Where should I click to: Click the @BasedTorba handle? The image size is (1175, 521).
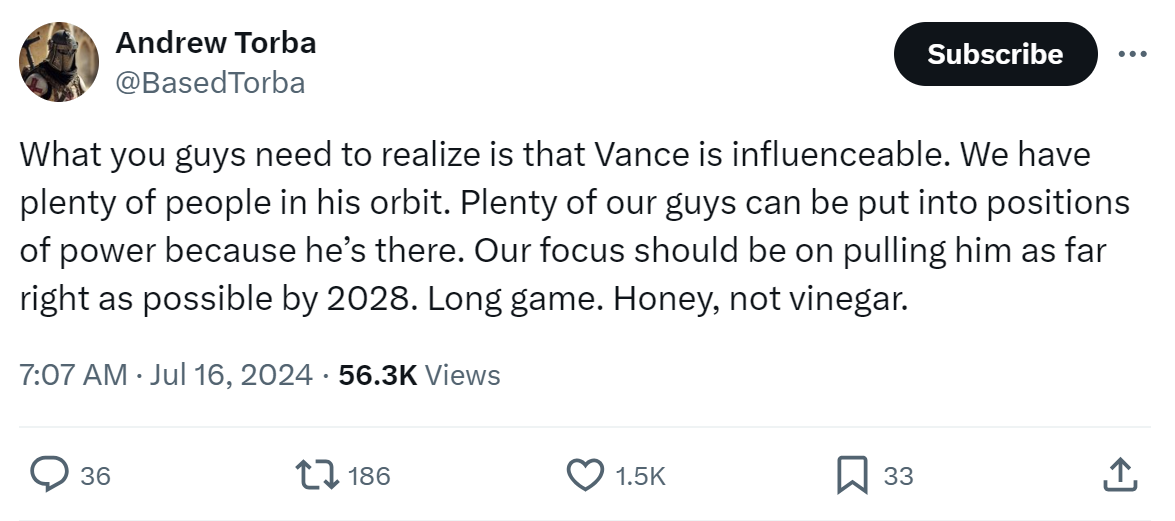click(210, 82)
